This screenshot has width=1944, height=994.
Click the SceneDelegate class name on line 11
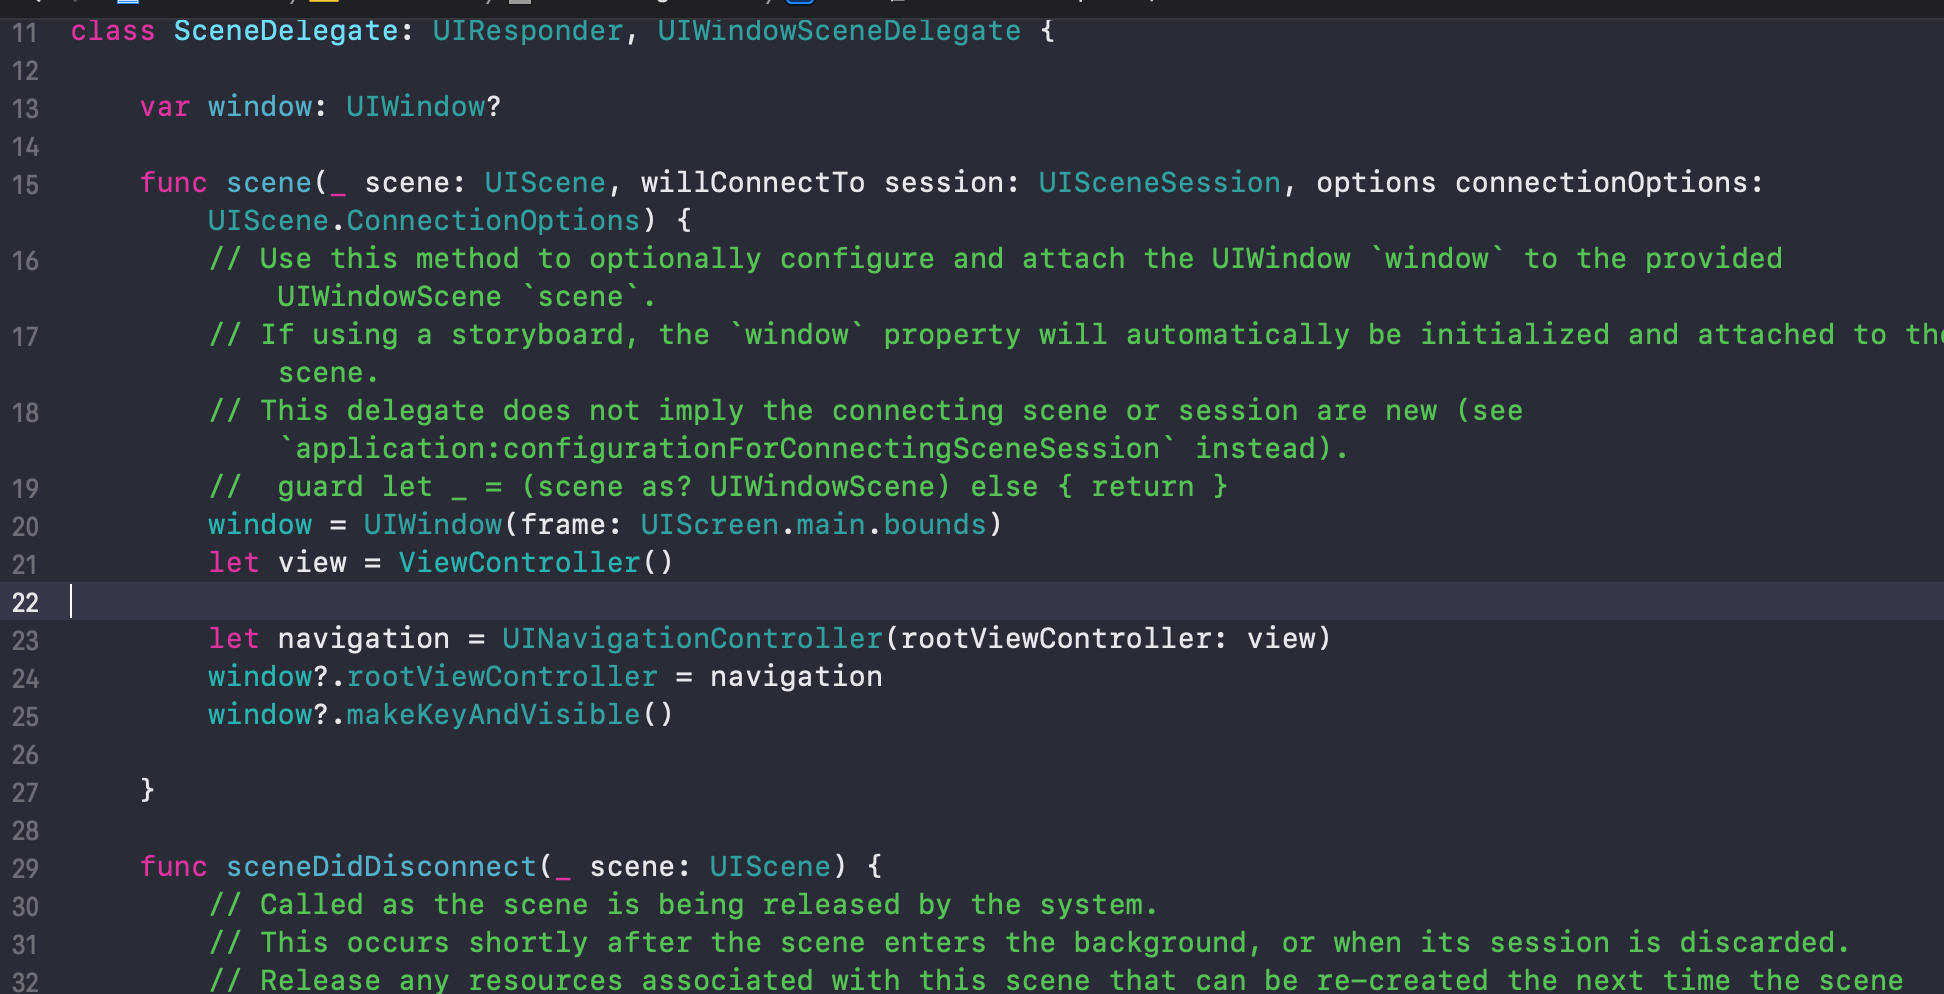tap(286, 31)
